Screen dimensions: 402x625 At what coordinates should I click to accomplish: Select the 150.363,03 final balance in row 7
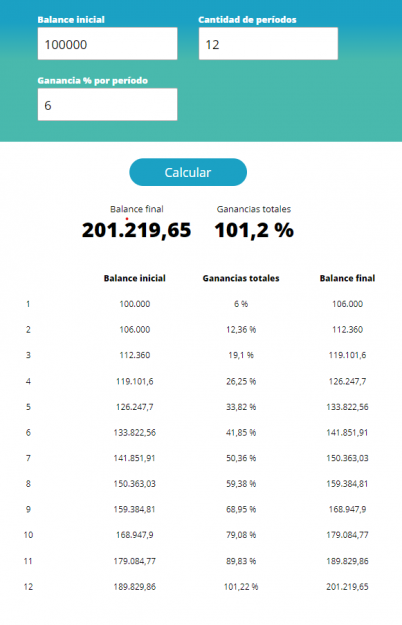click(x=347, y=458)
